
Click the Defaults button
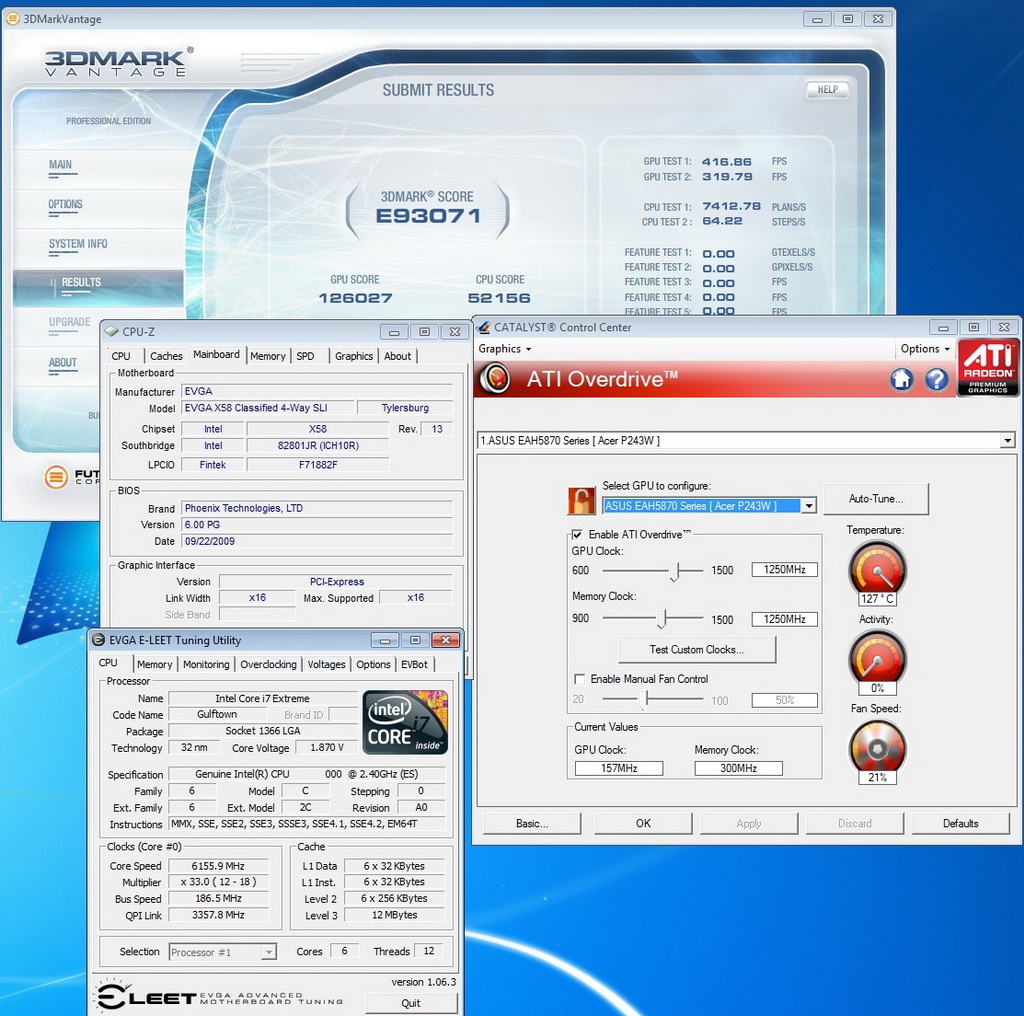(961, 823)
